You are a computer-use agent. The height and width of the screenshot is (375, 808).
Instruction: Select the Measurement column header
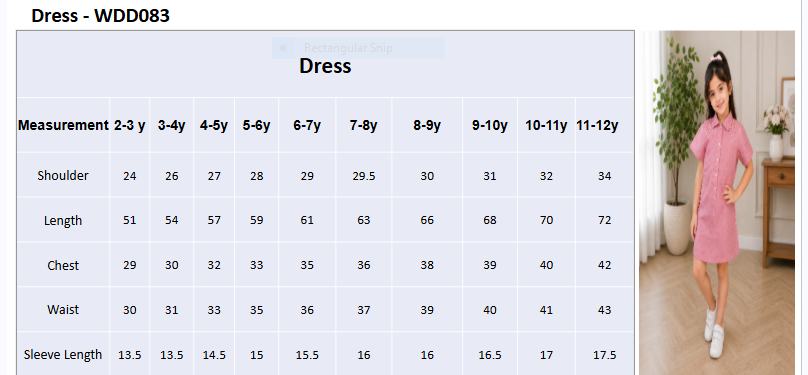[63, 125]
